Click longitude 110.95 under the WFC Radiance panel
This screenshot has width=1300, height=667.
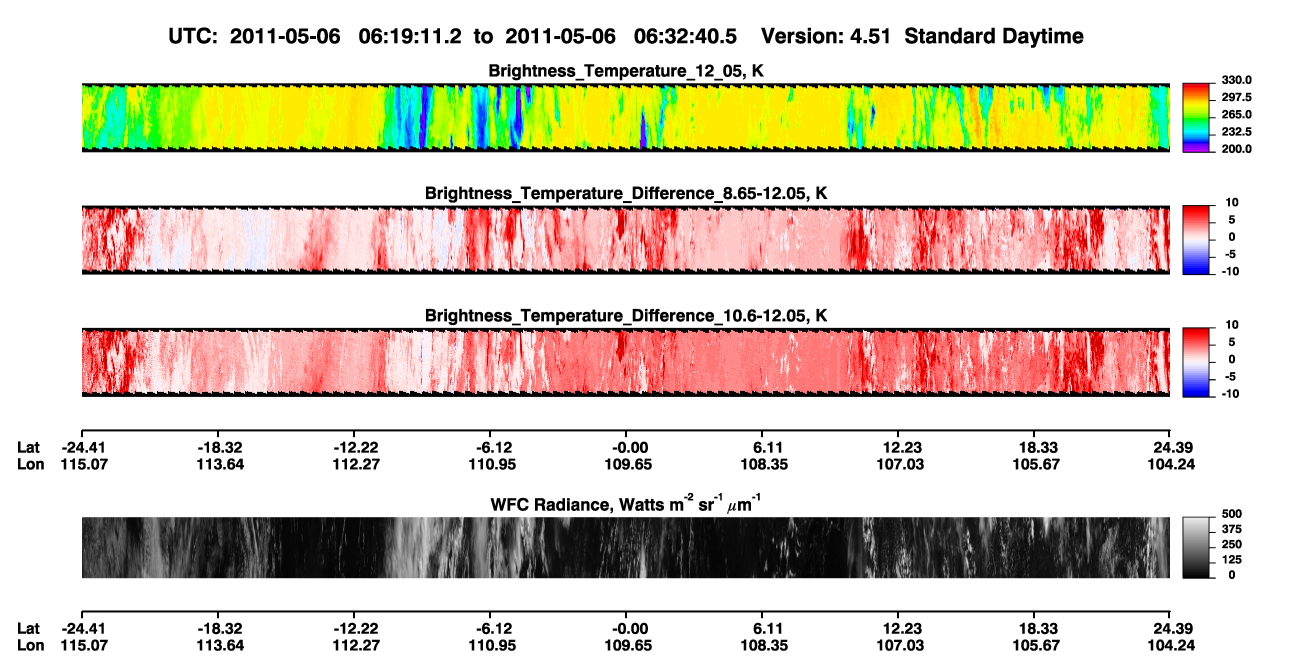coord(490,645)
